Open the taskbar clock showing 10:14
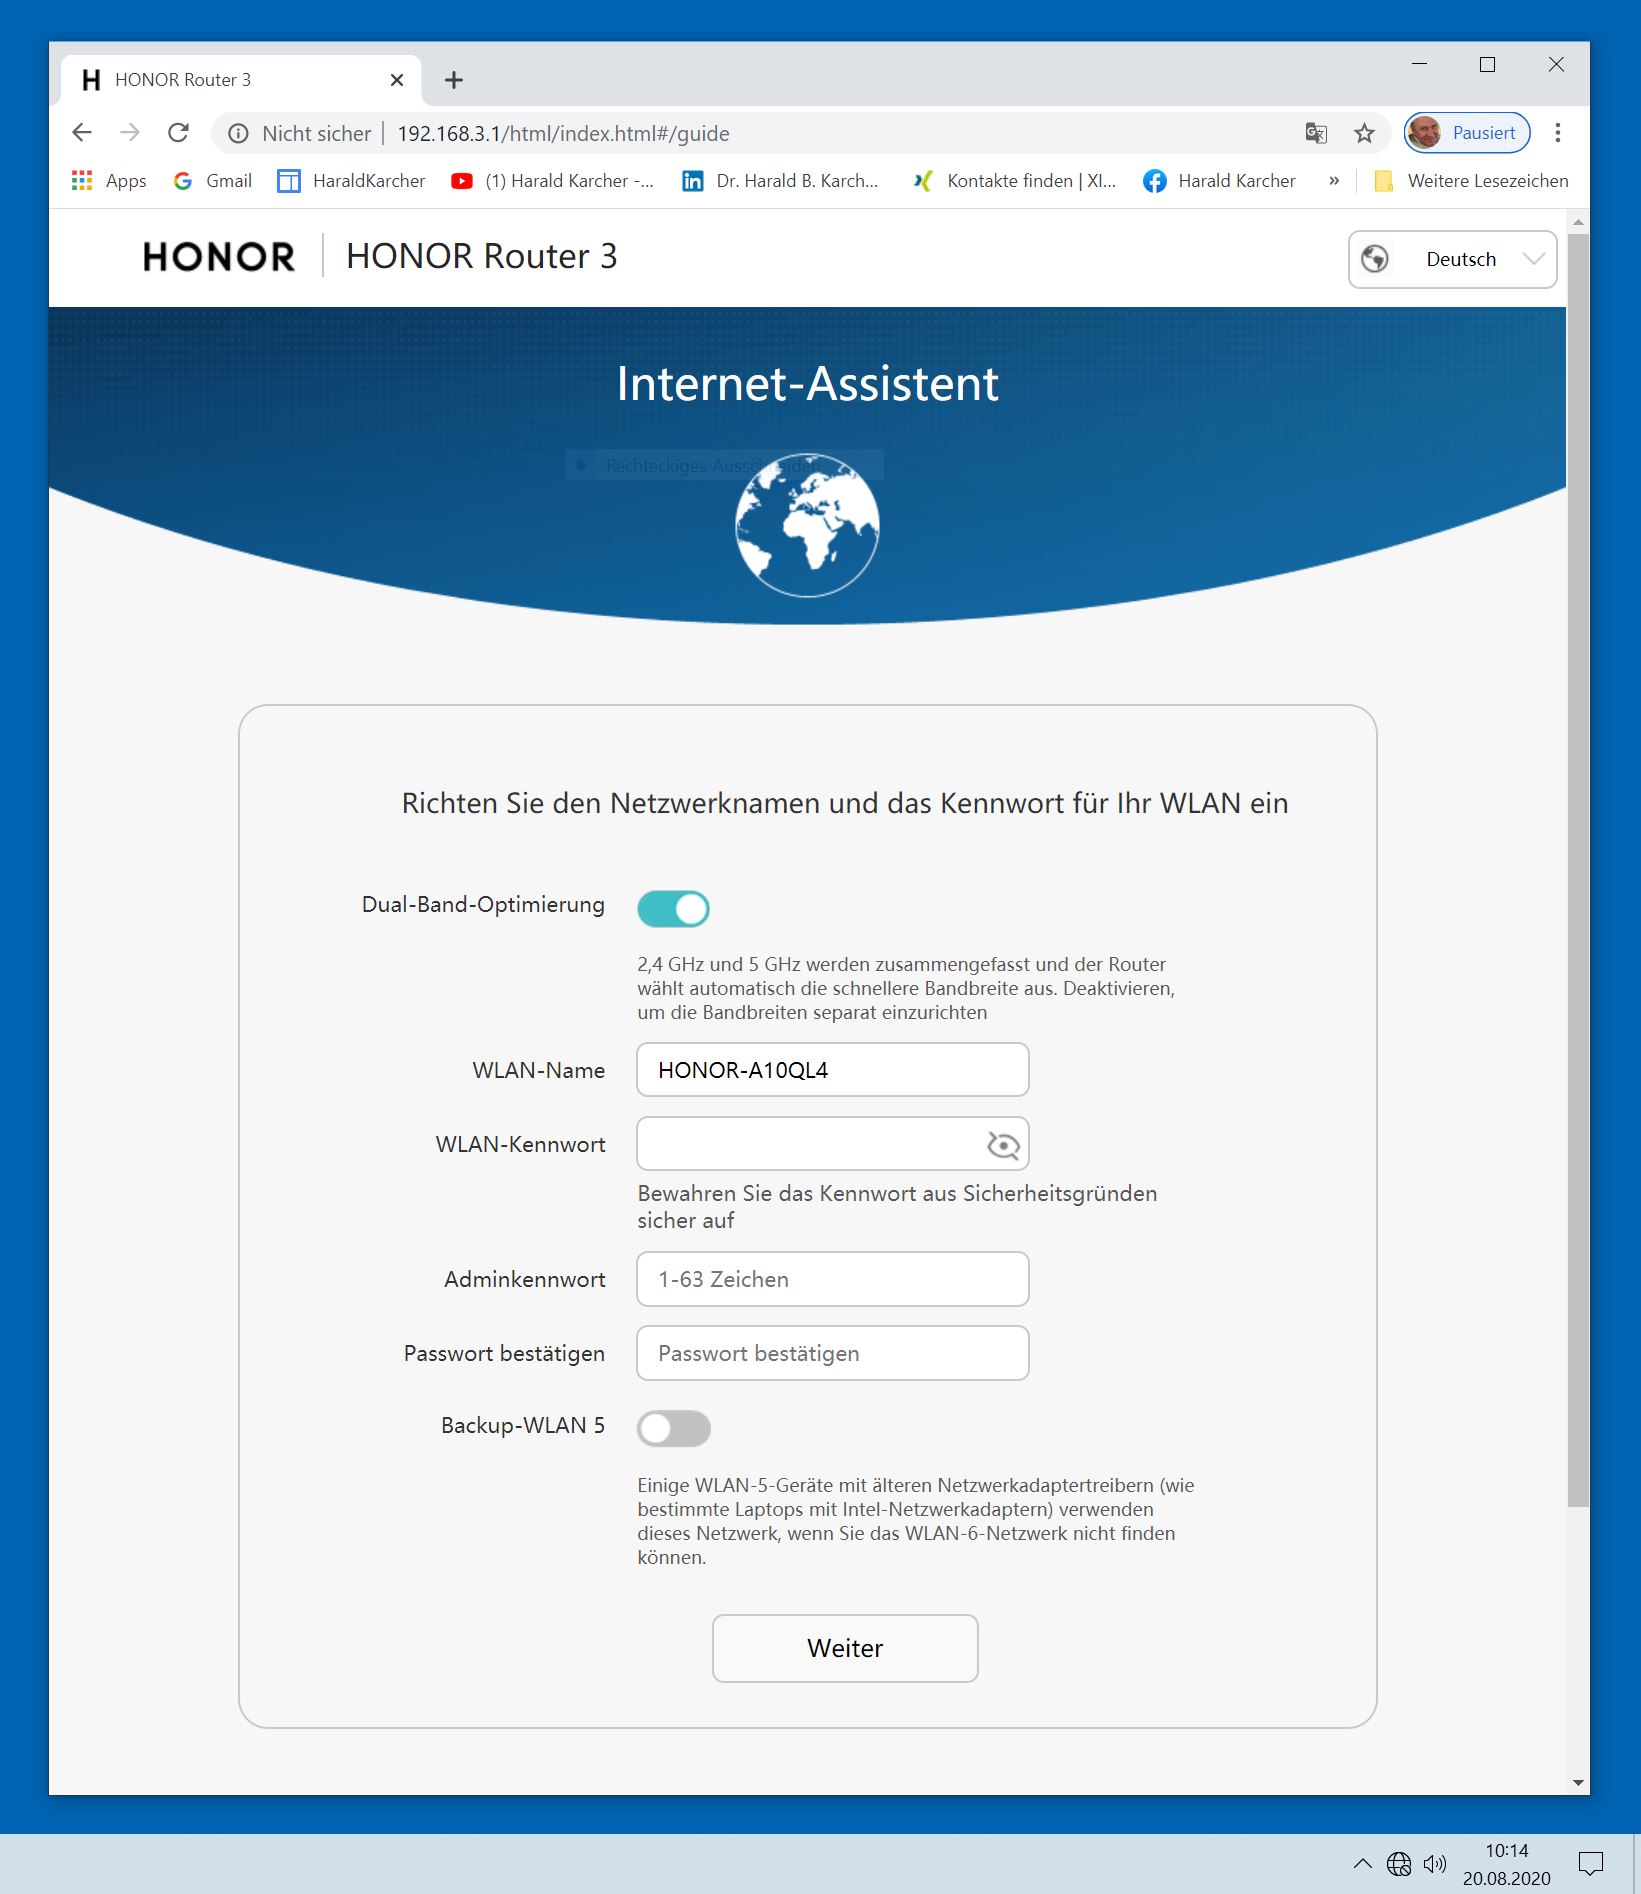This screenshot has width=1641, height=1894. (x=1506, y=1864)
